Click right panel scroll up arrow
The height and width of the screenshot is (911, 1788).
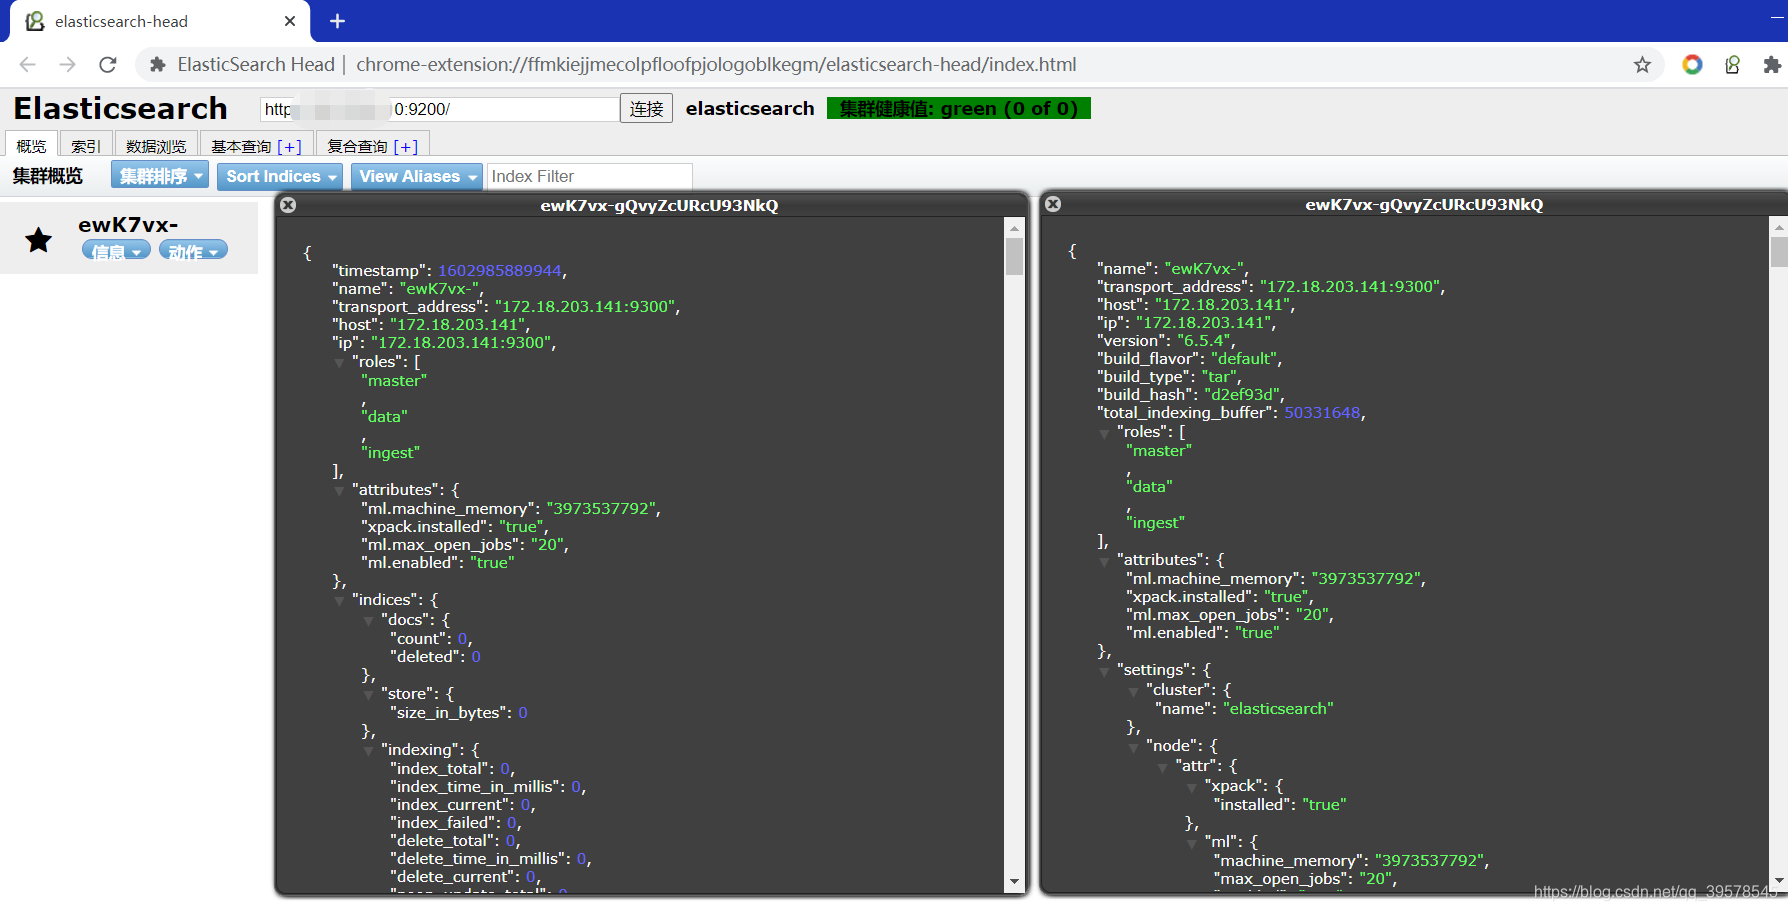point(1779,227)
